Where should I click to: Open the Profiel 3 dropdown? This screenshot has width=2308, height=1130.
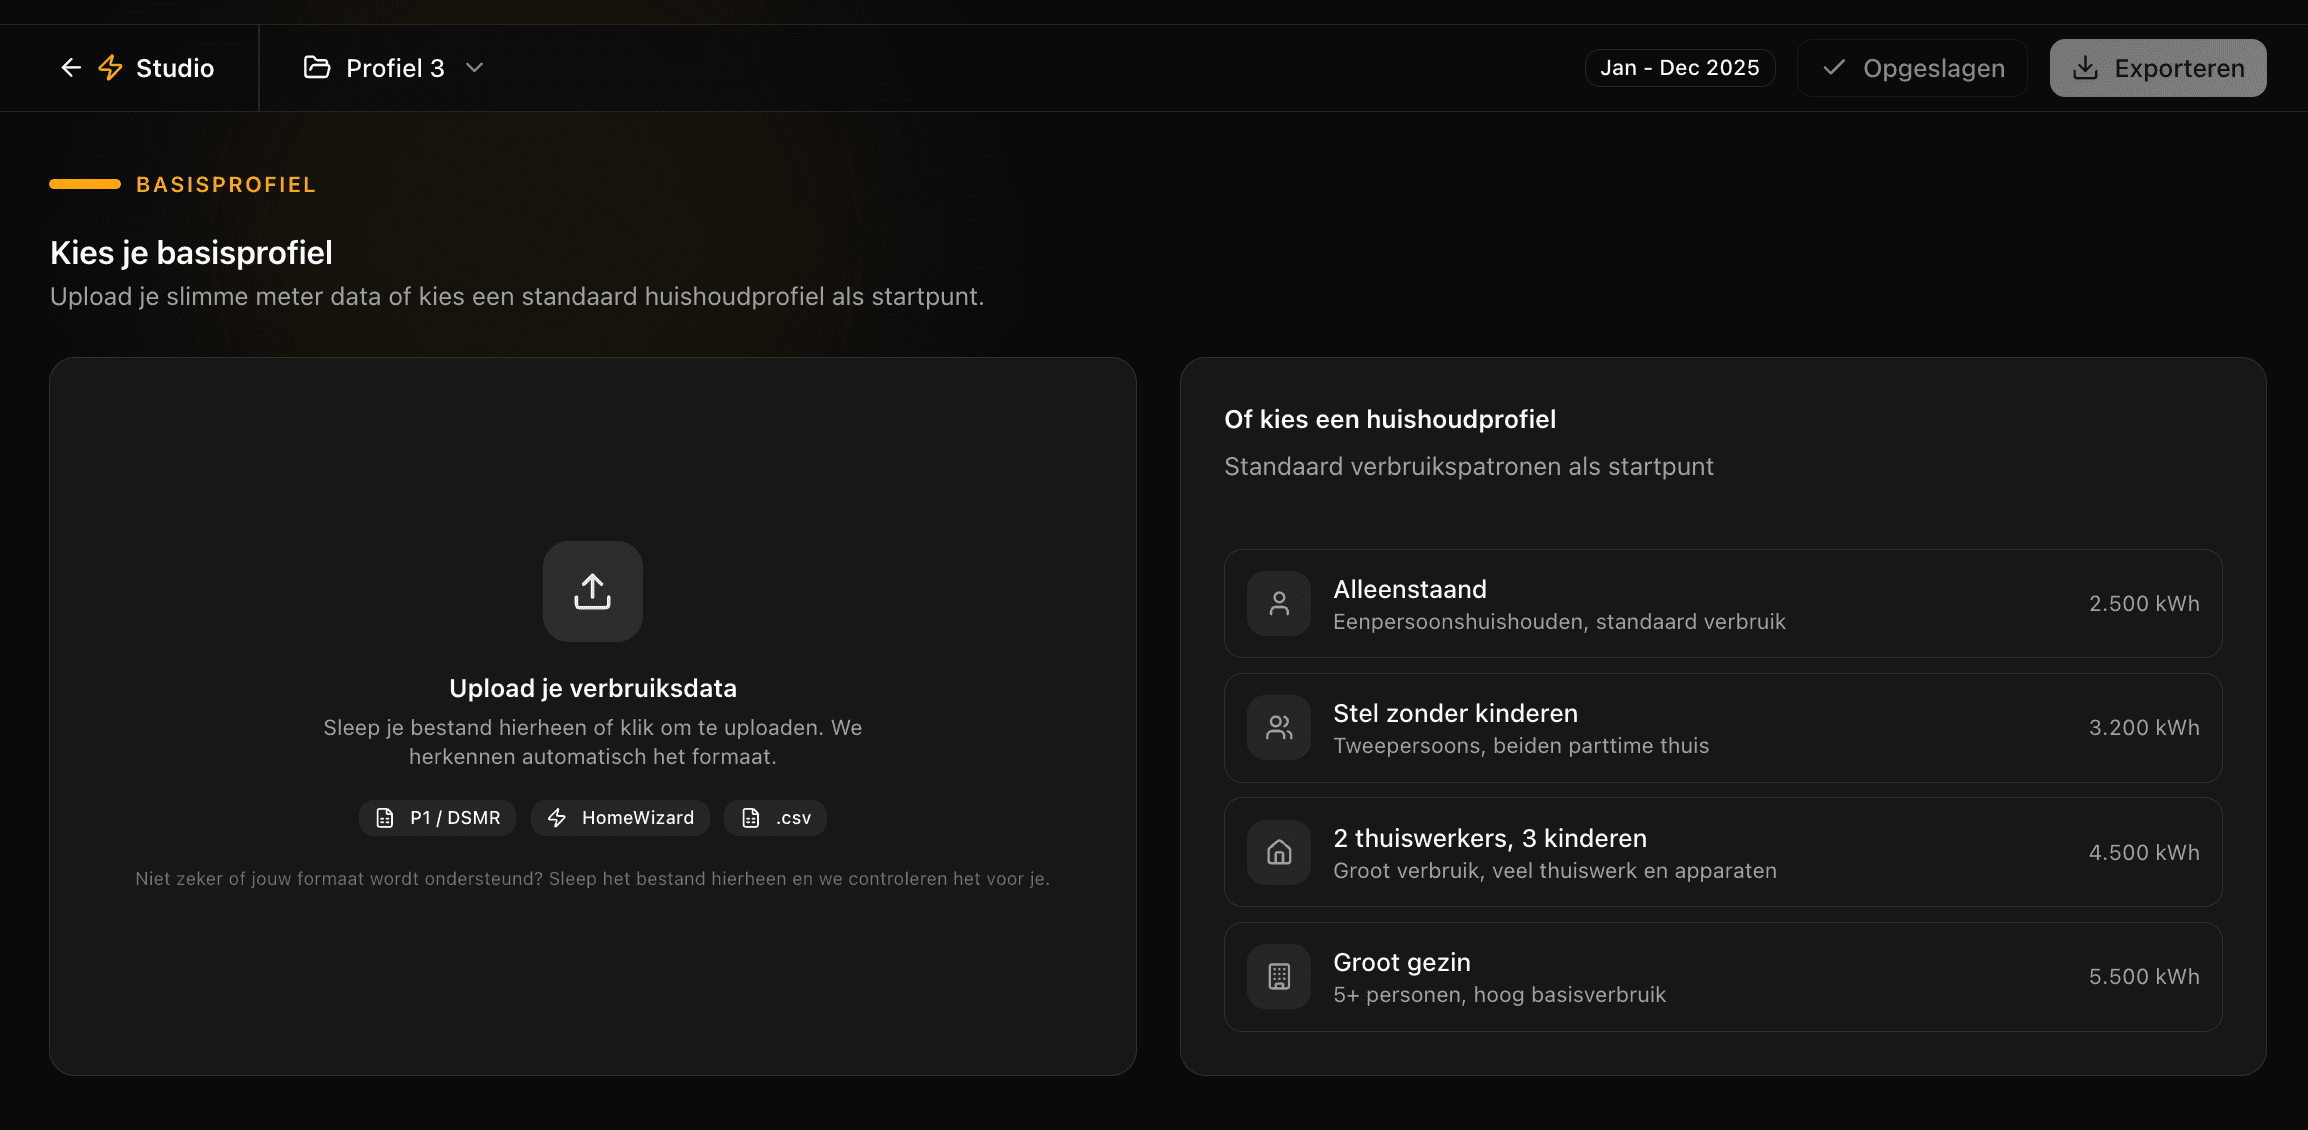tap(475, 67)
